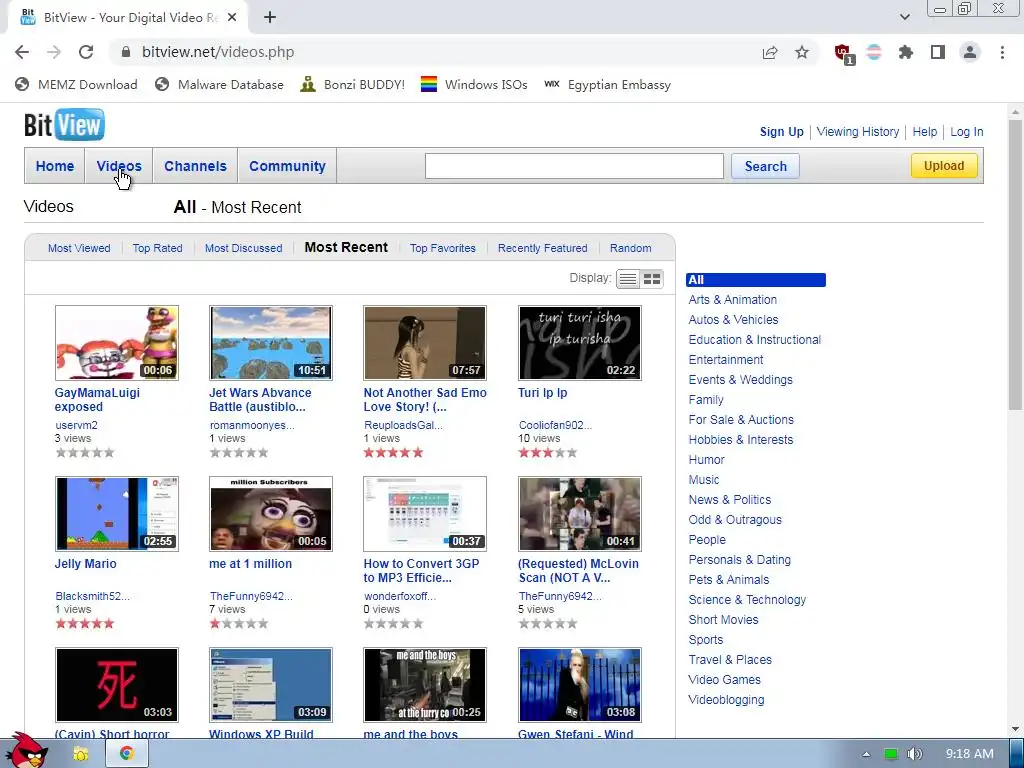
Task: Open Viewing History link
Action: coord(857,132)
